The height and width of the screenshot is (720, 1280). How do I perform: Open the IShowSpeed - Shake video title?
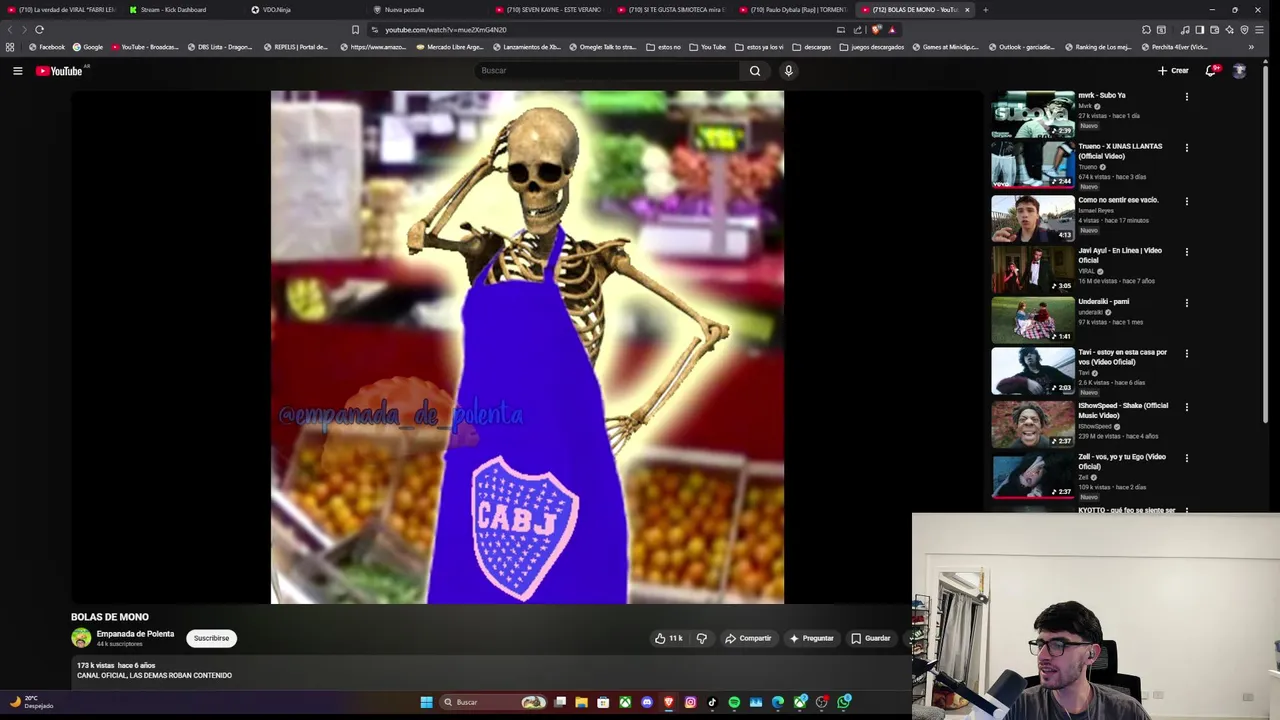[x=1122, y=410]
